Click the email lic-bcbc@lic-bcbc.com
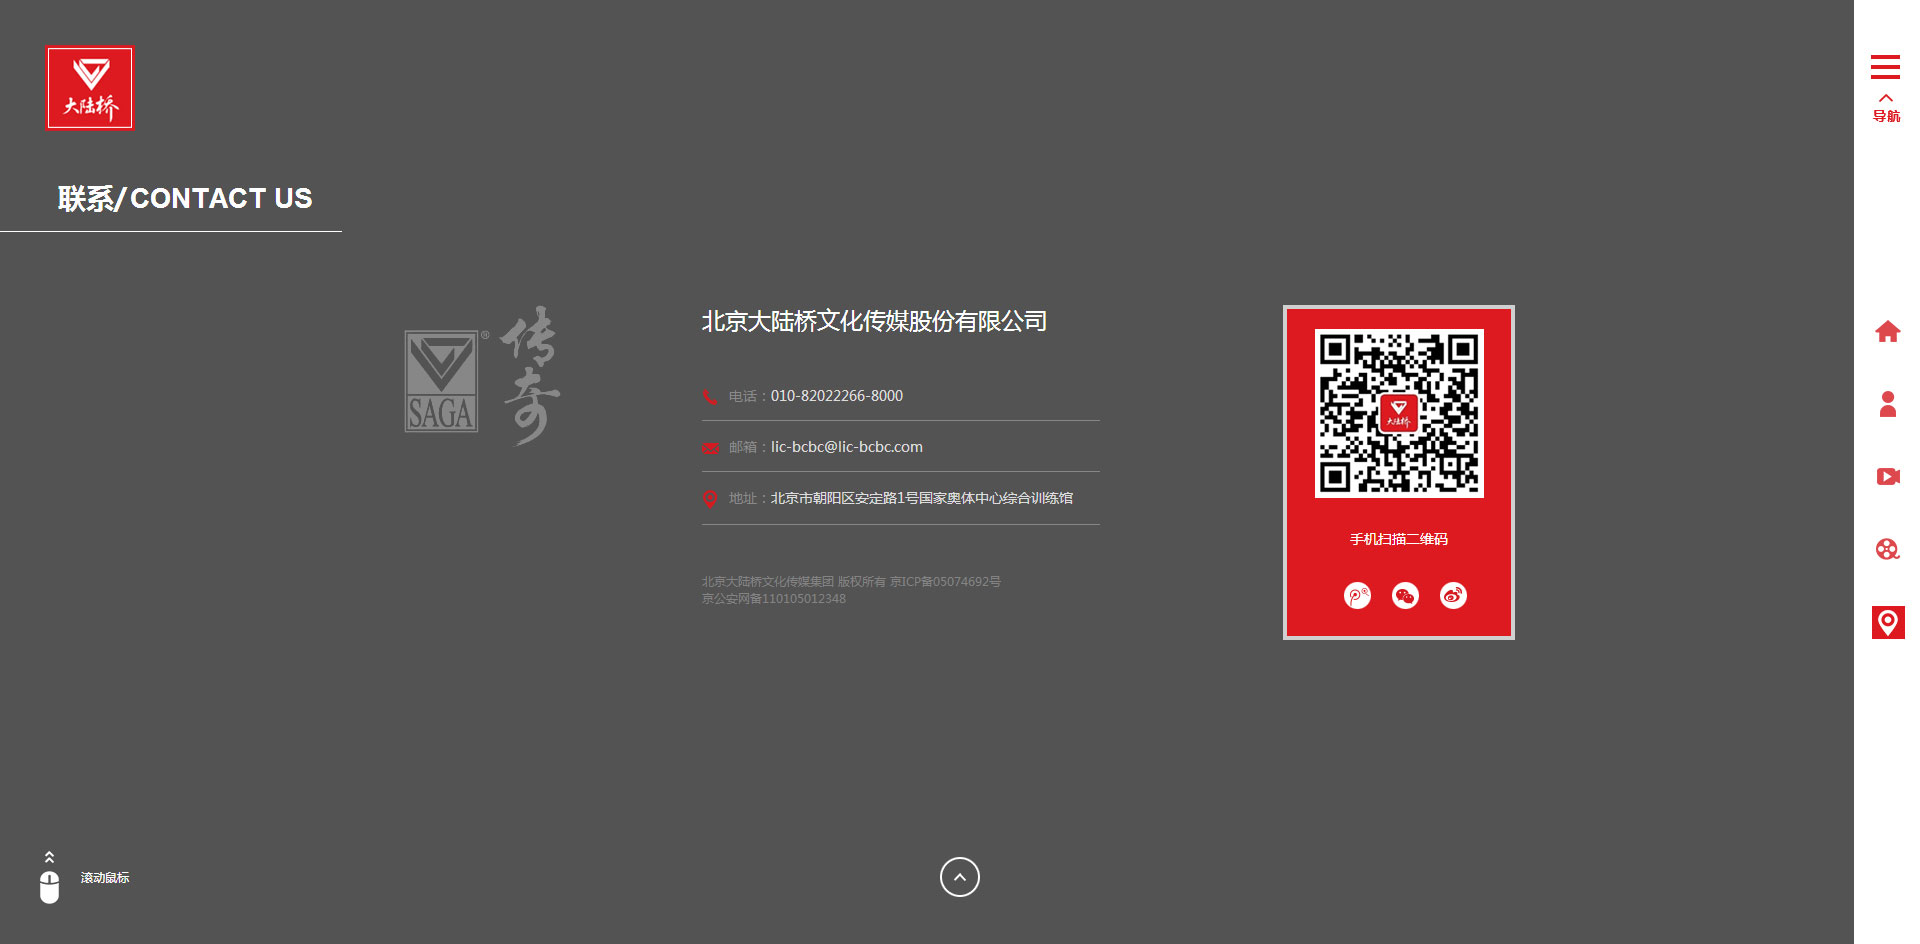The image size is (1920, 944). click(846, 447)
